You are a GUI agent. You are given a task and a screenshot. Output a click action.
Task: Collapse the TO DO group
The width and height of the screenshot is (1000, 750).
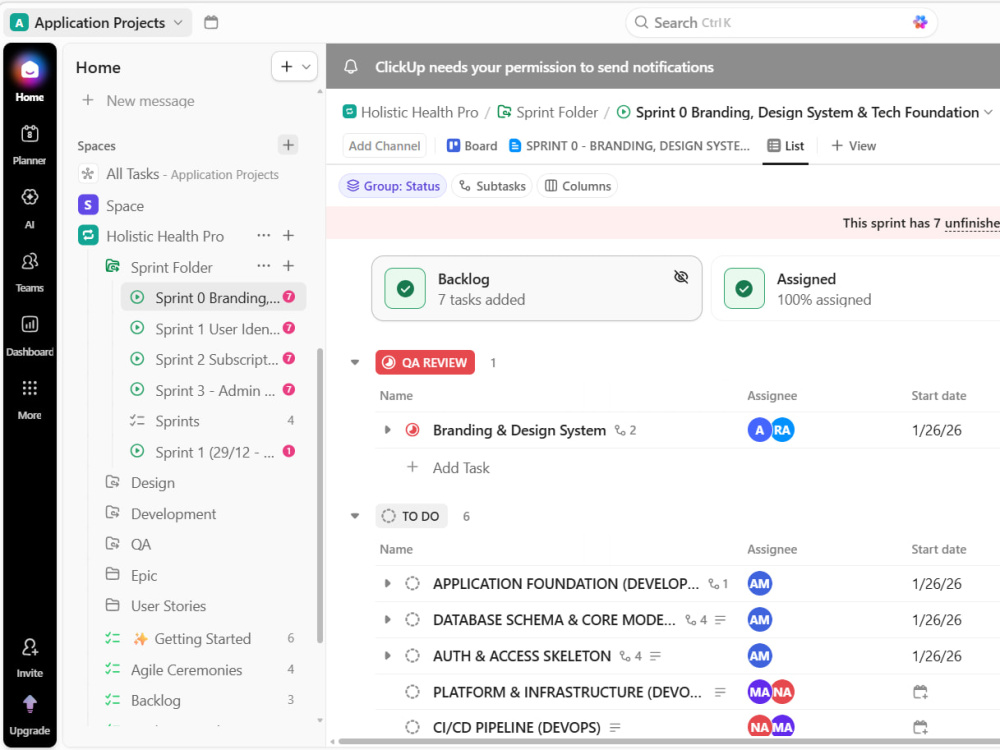coord(355,516)
